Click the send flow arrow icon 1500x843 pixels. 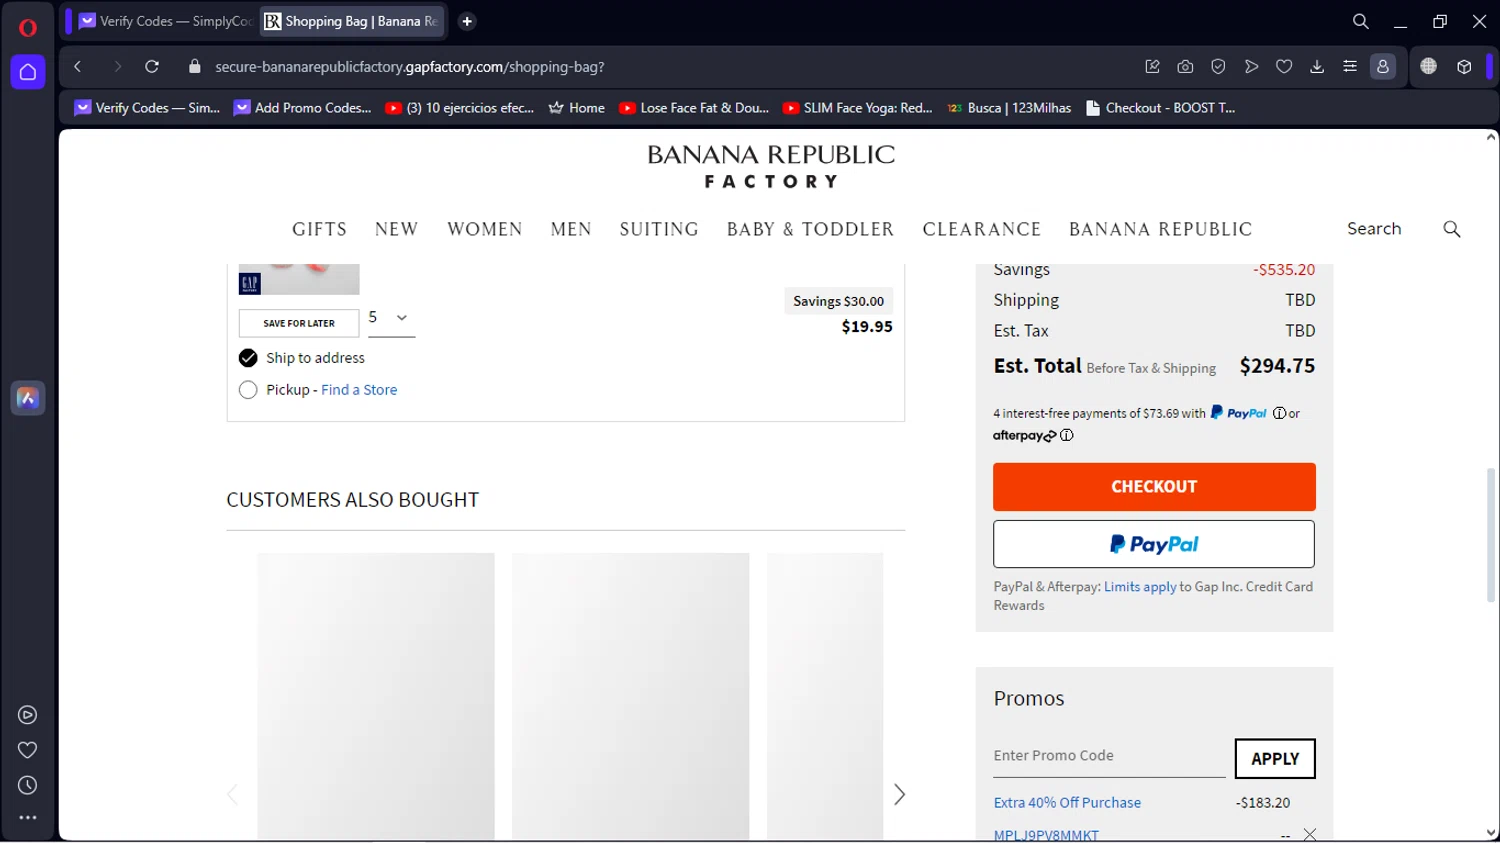point(1251,67)
